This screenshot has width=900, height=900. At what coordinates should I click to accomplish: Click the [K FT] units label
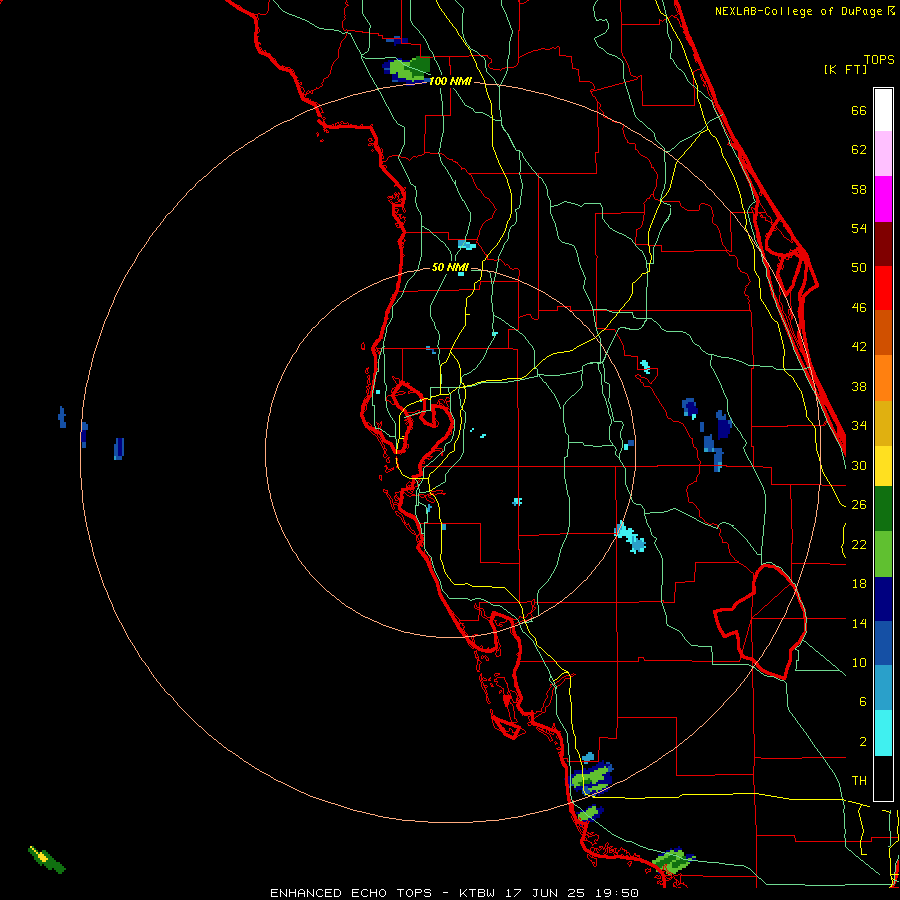point(845,70)
